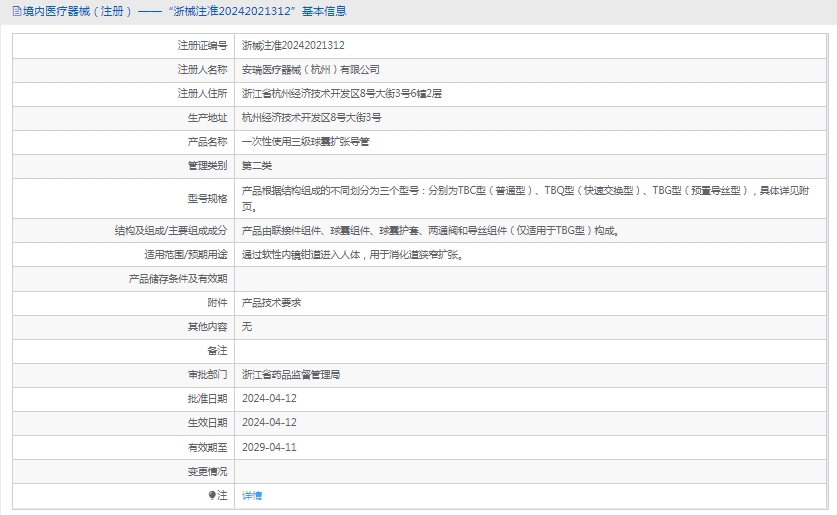The height and width of the screenshot is (515, 837).
Task: Click the 批准日期 date value
Action: pyautogui.click(x=269, y=399)
